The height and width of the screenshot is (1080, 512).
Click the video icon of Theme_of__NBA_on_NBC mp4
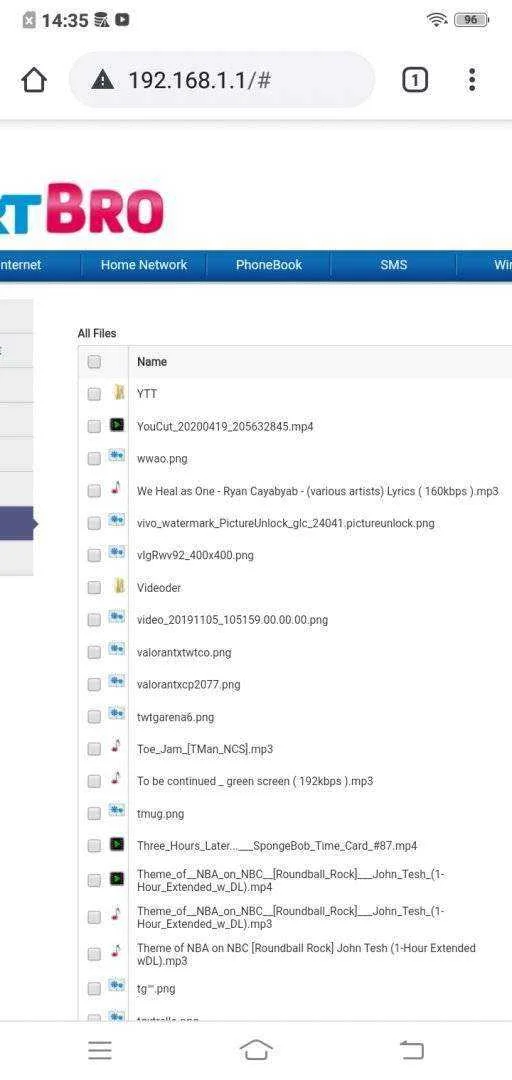click(x=117, y=878)
